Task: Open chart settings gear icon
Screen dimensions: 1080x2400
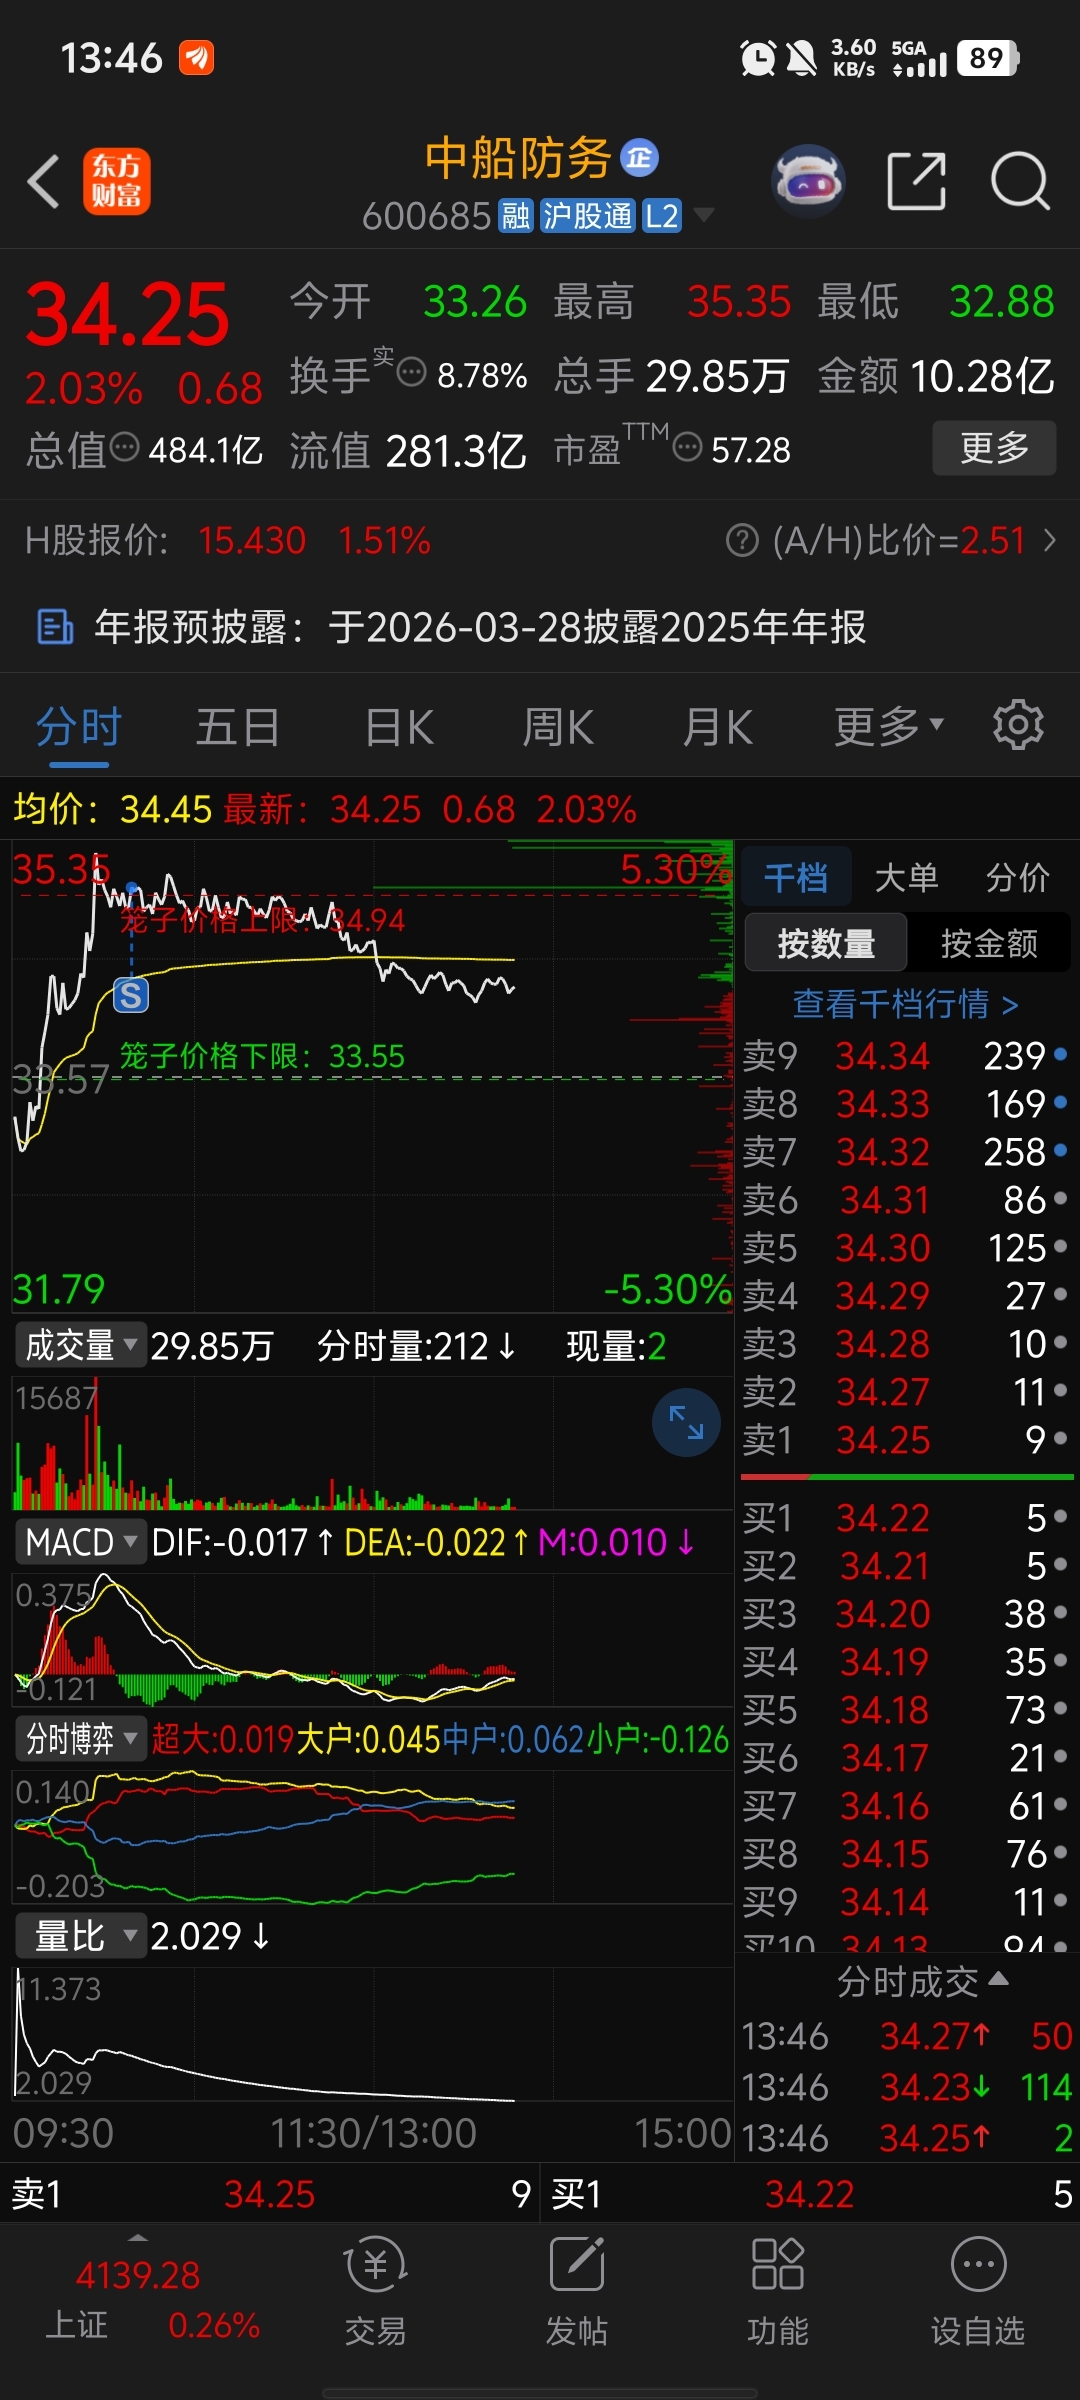Action: tap(1018, 725)
